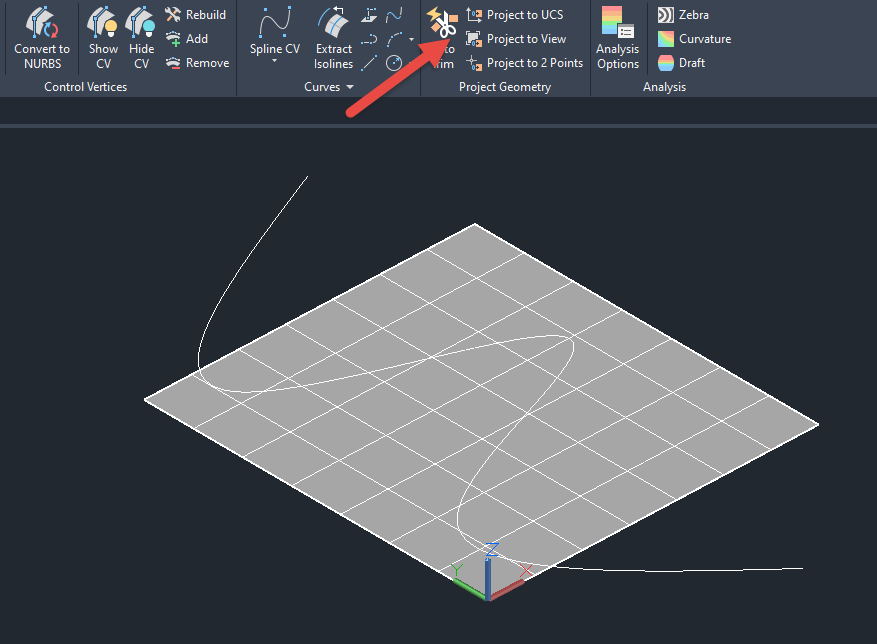Choose the blend curve tool icon

click(370, 38)
